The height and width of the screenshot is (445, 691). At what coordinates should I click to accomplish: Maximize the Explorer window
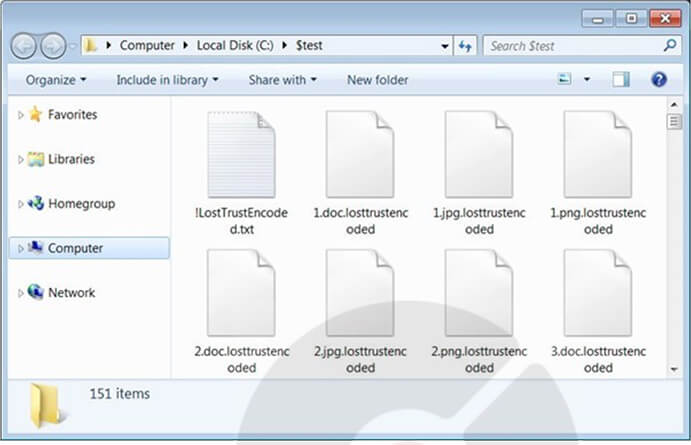pos(631,19)
